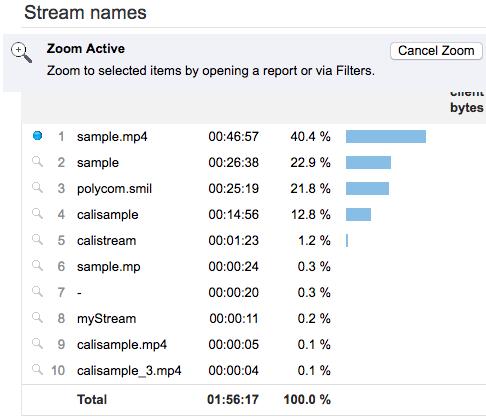The width and height of the screenshot is (486, 417).
Task: Cancel the active zoom
Action: point(436,51)
